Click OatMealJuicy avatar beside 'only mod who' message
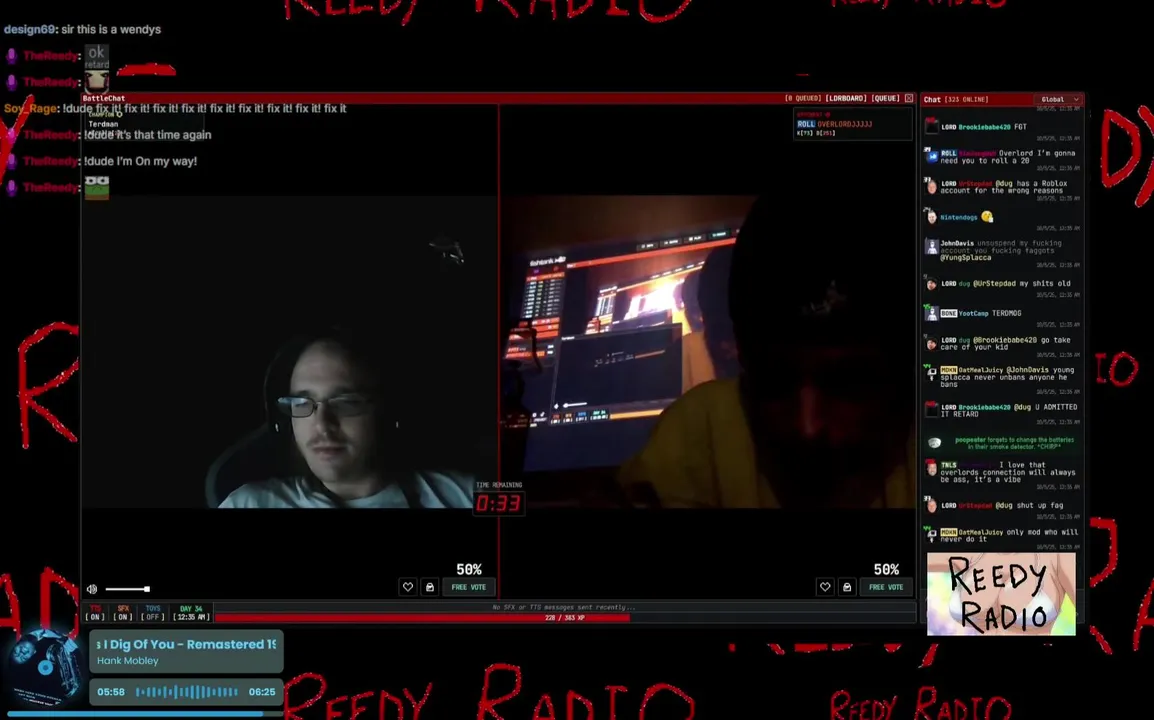 pyautogui.click(x=932, y=535)
